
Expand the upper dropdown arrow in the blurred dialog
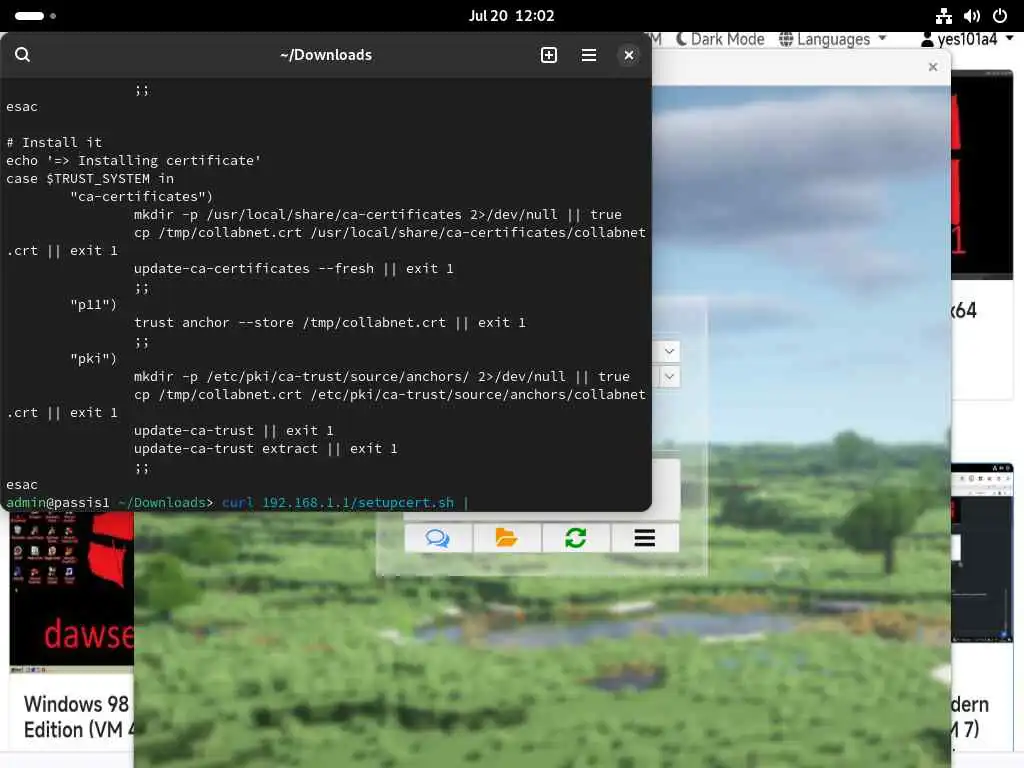(x=669, y=351)
